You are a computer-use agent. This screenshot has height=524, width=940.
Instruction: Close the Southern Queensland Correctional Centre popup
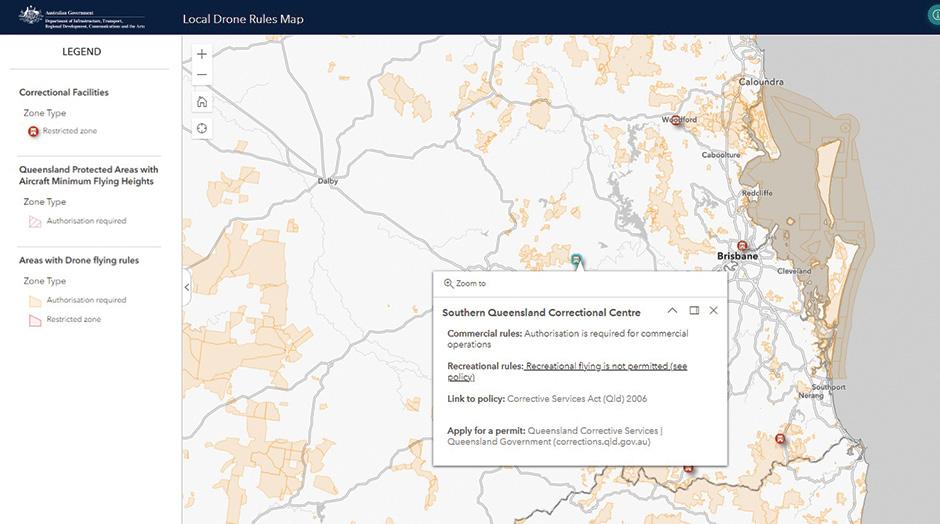[713, 311]
